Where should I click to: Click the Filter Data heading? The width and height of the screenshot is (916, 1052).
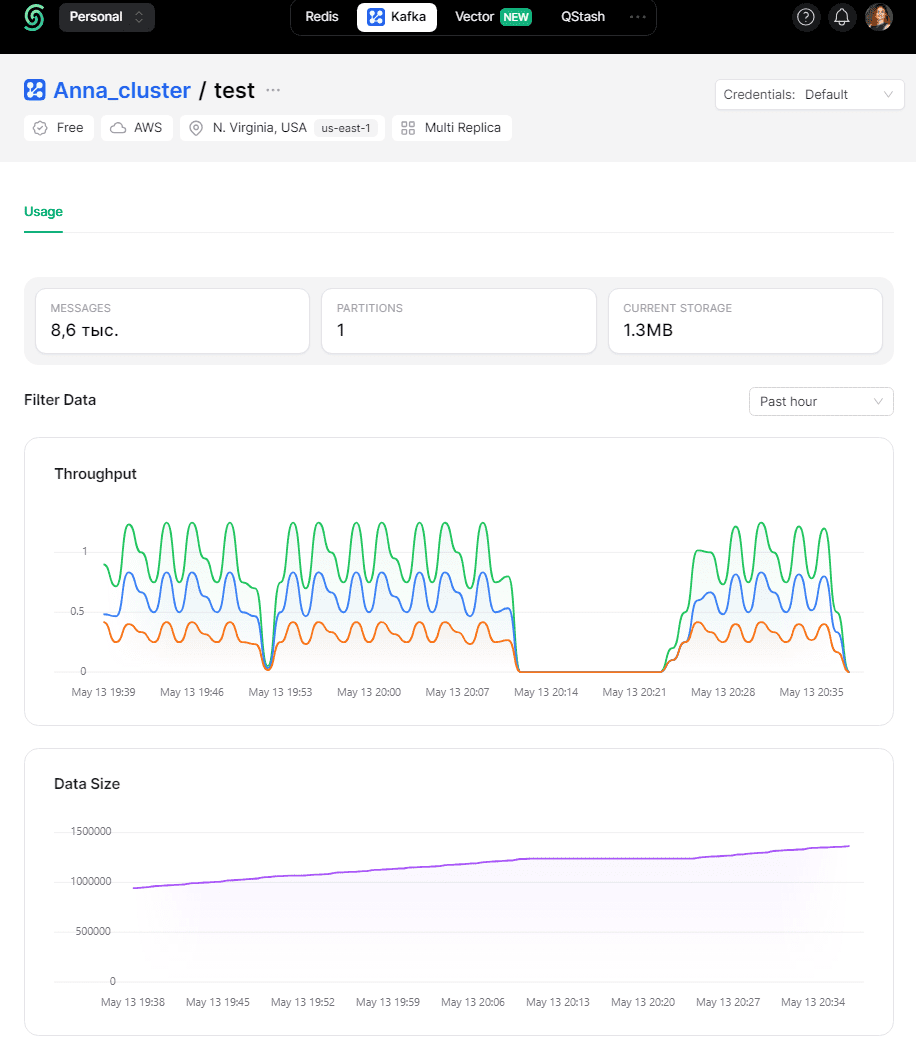60,400
